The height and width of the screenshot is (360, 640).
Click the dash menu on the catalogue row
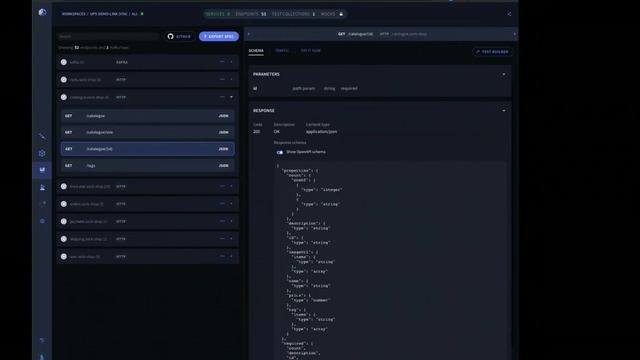click(222, 97)
